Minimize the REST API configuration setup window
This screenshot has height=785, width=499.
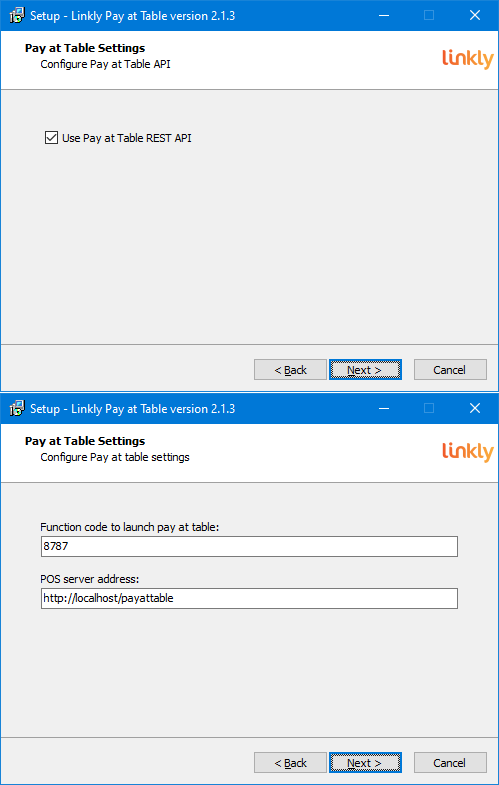pyautogui.click(x=384, y=16)
